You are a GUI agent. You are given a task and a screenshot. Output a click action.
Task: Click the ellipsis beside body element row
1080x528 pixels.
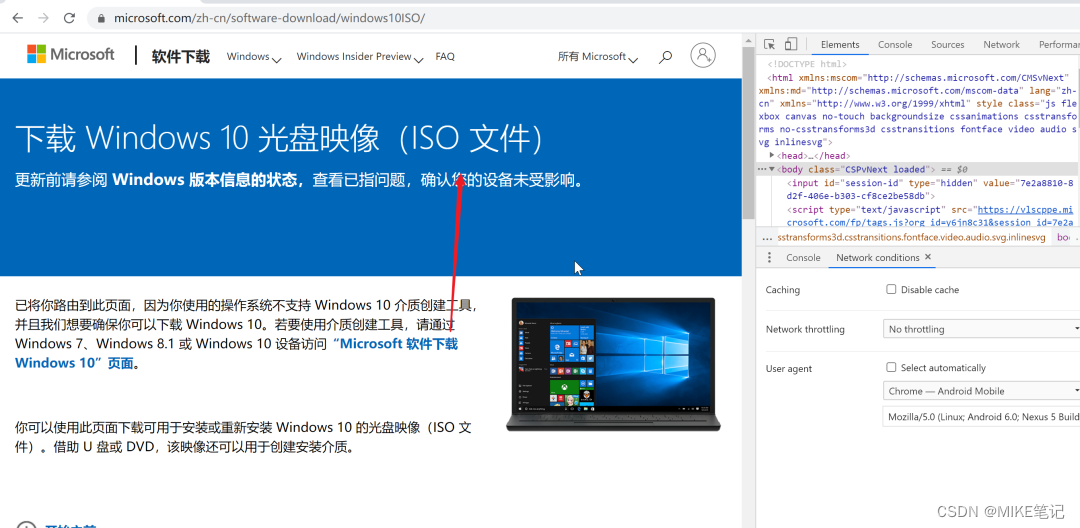click(x=762, y=169)
